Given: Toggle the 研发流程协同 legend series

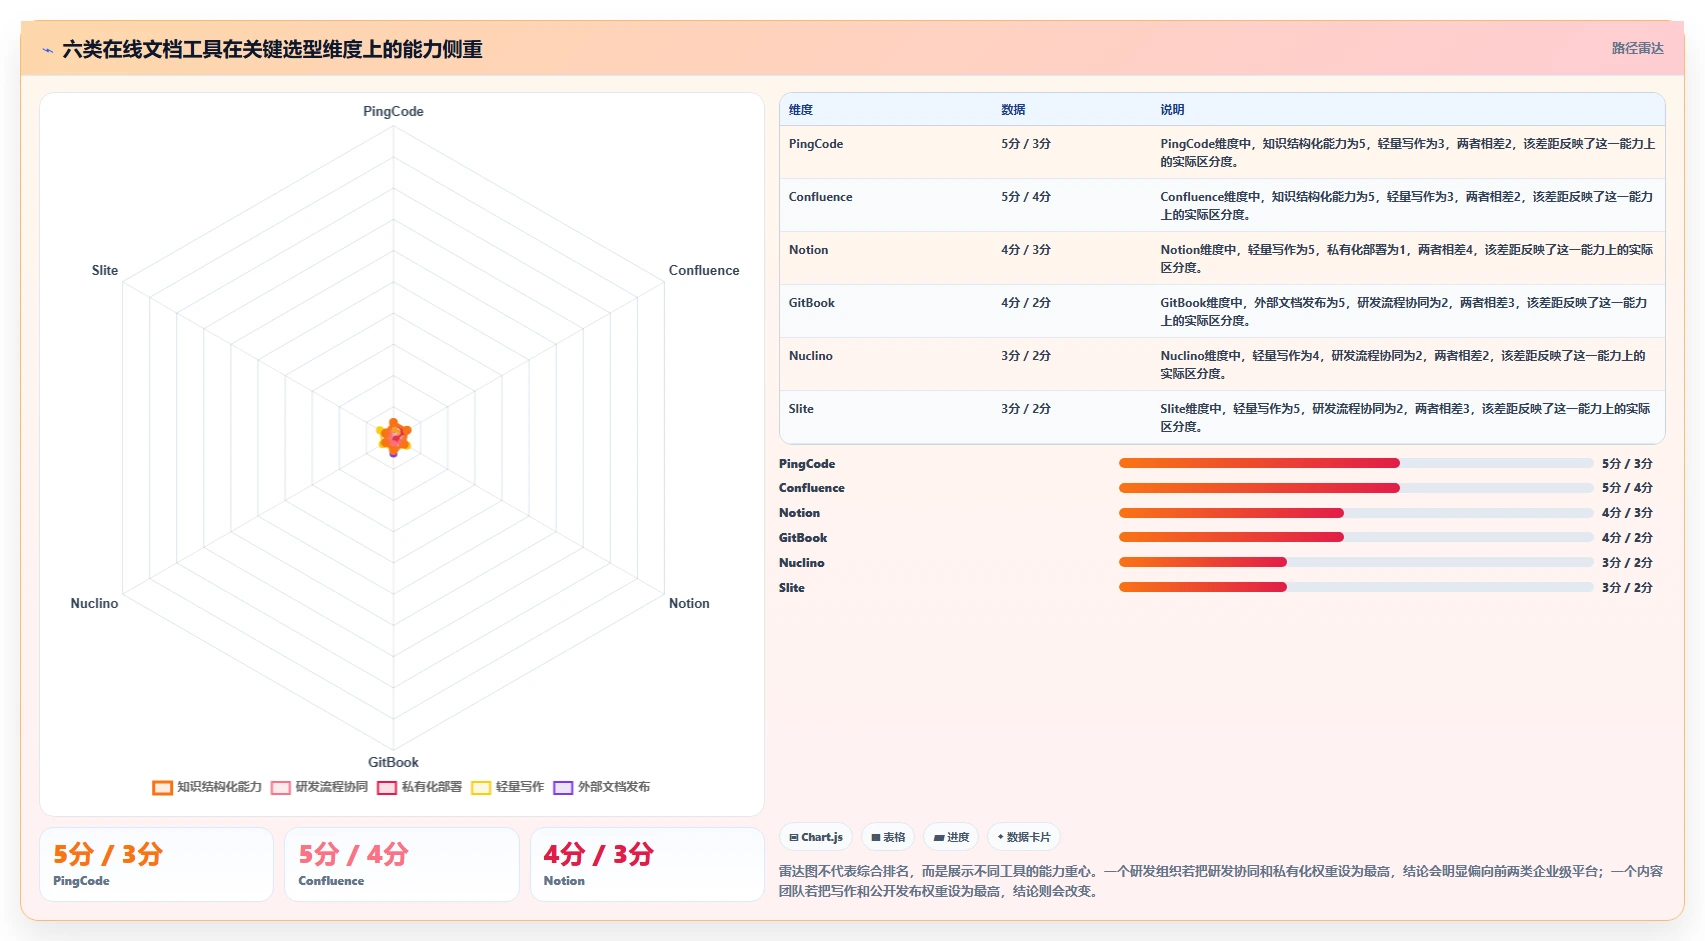Looking at the screenshot, I should (320, 787).
